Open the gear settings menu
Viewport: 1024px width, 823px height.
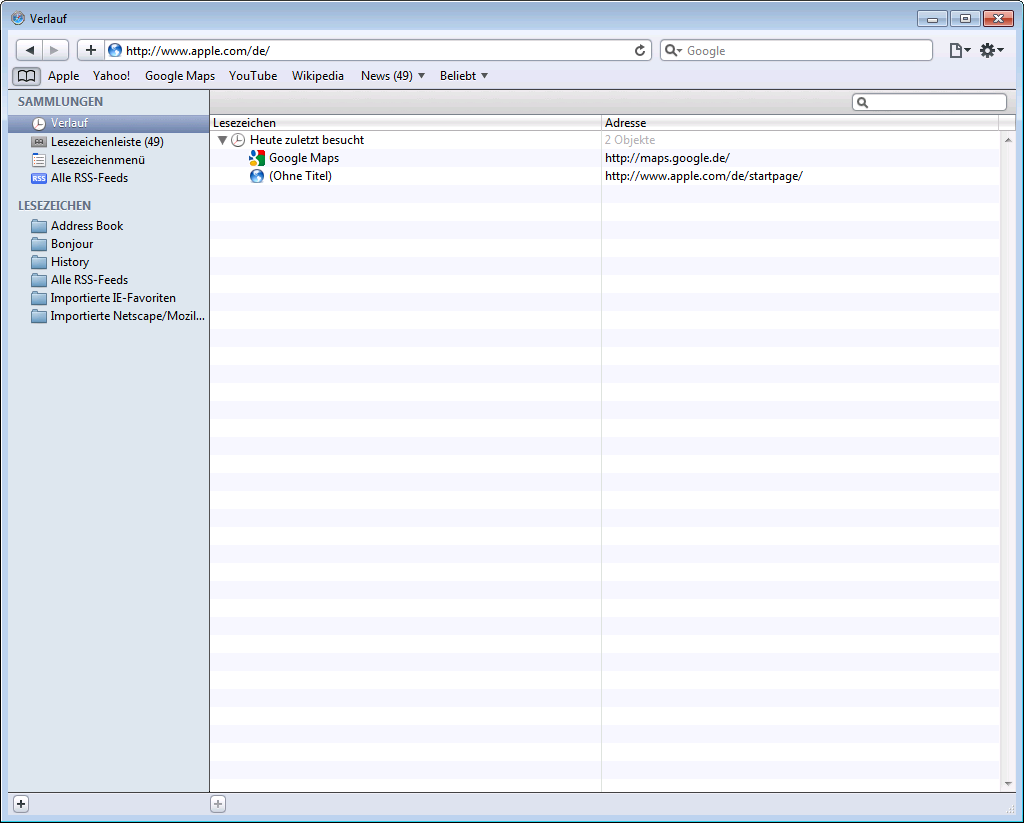(x=990, y=50)
